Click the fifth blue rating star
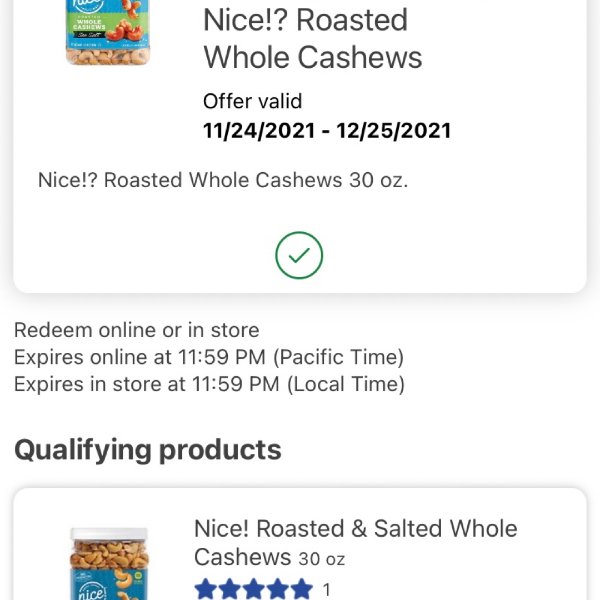This screenshot has width=600, height=600. (x=302, y=589)
